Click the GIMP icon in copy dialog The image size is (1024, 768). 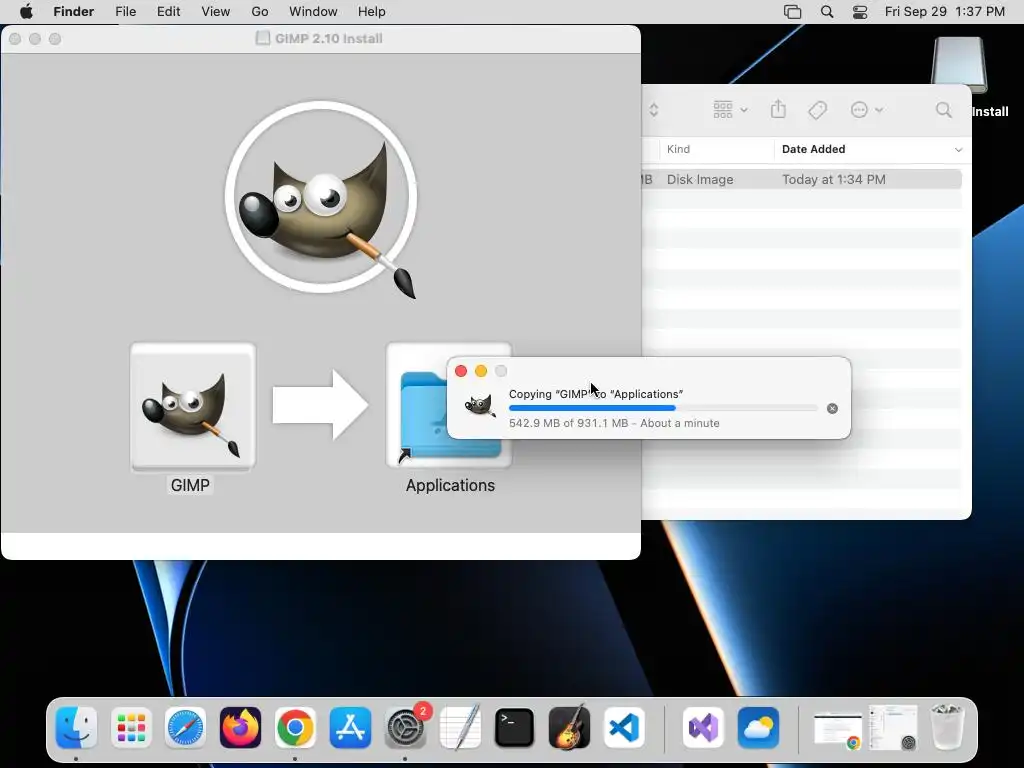[x=479, y=406]
